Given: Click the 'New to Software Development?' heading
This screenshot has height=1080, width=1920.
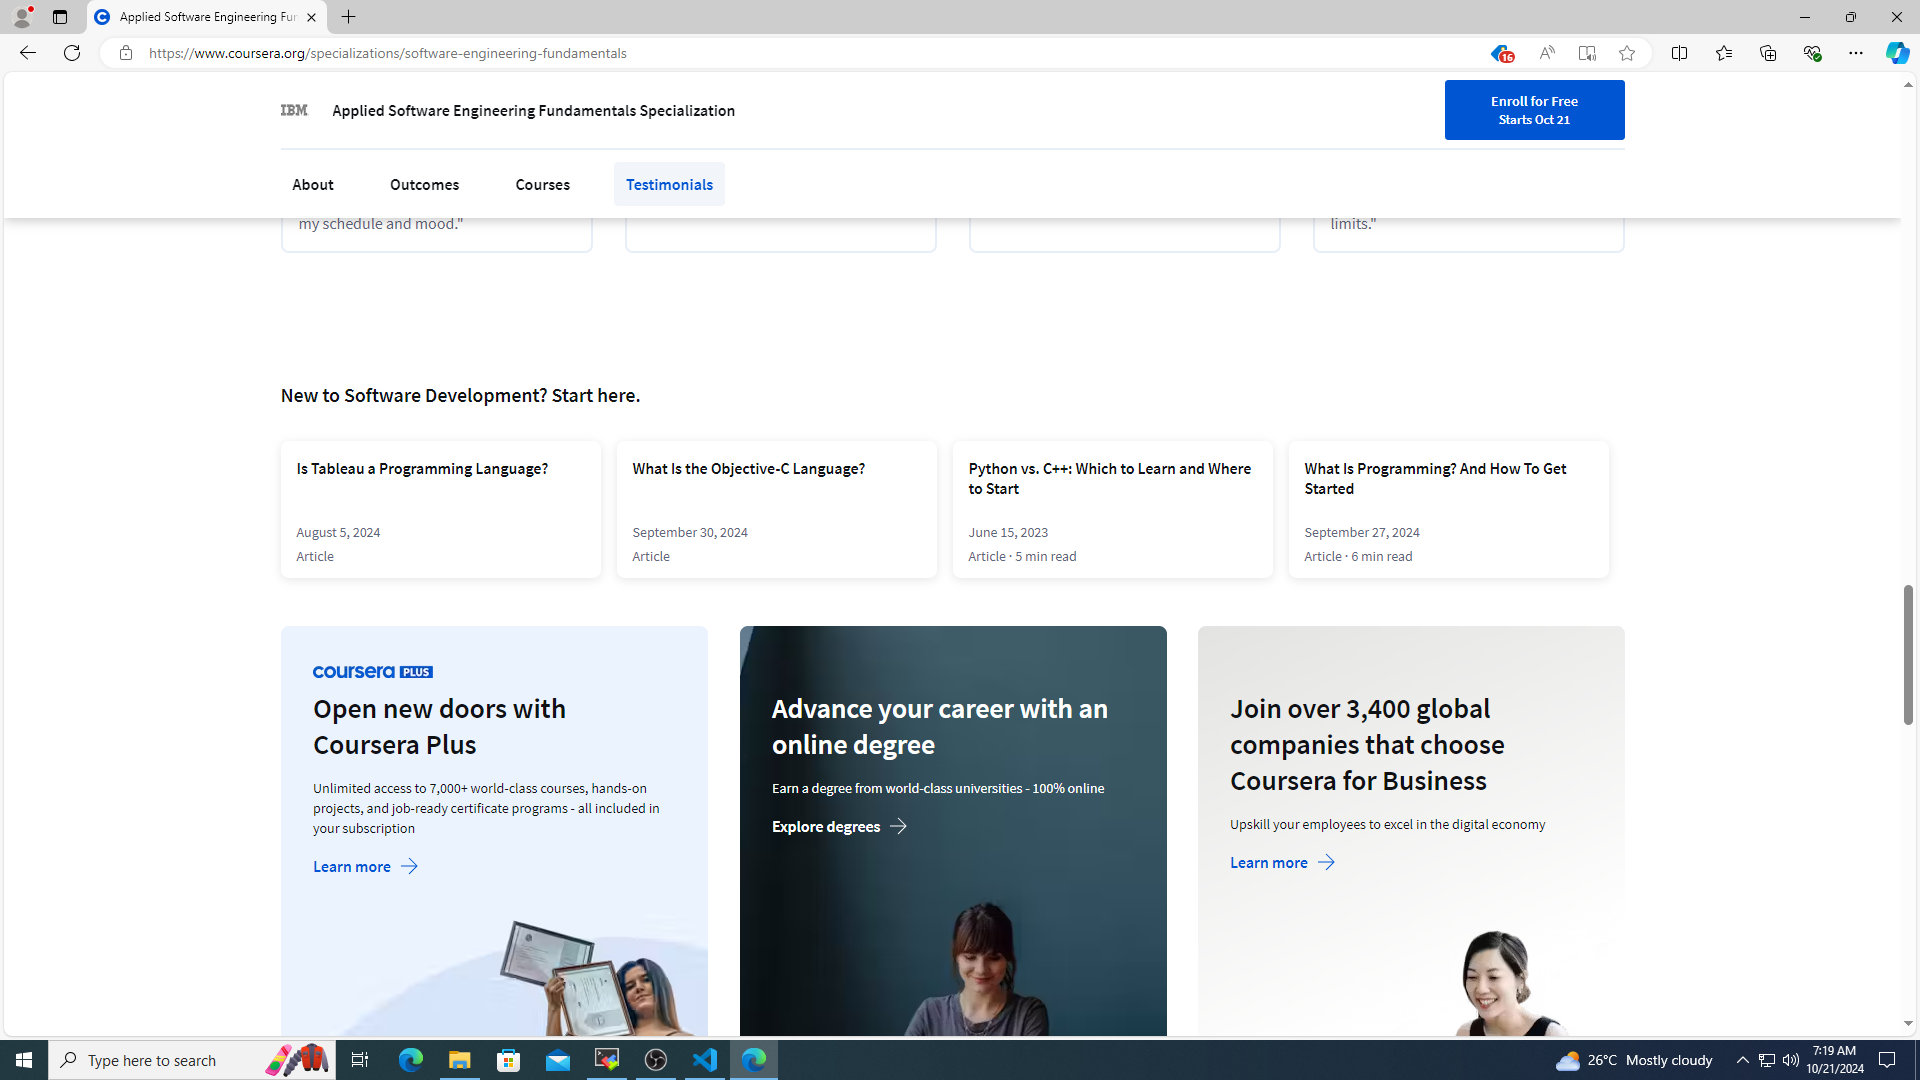Looking at the screenshot, I should tap(460, 396).
